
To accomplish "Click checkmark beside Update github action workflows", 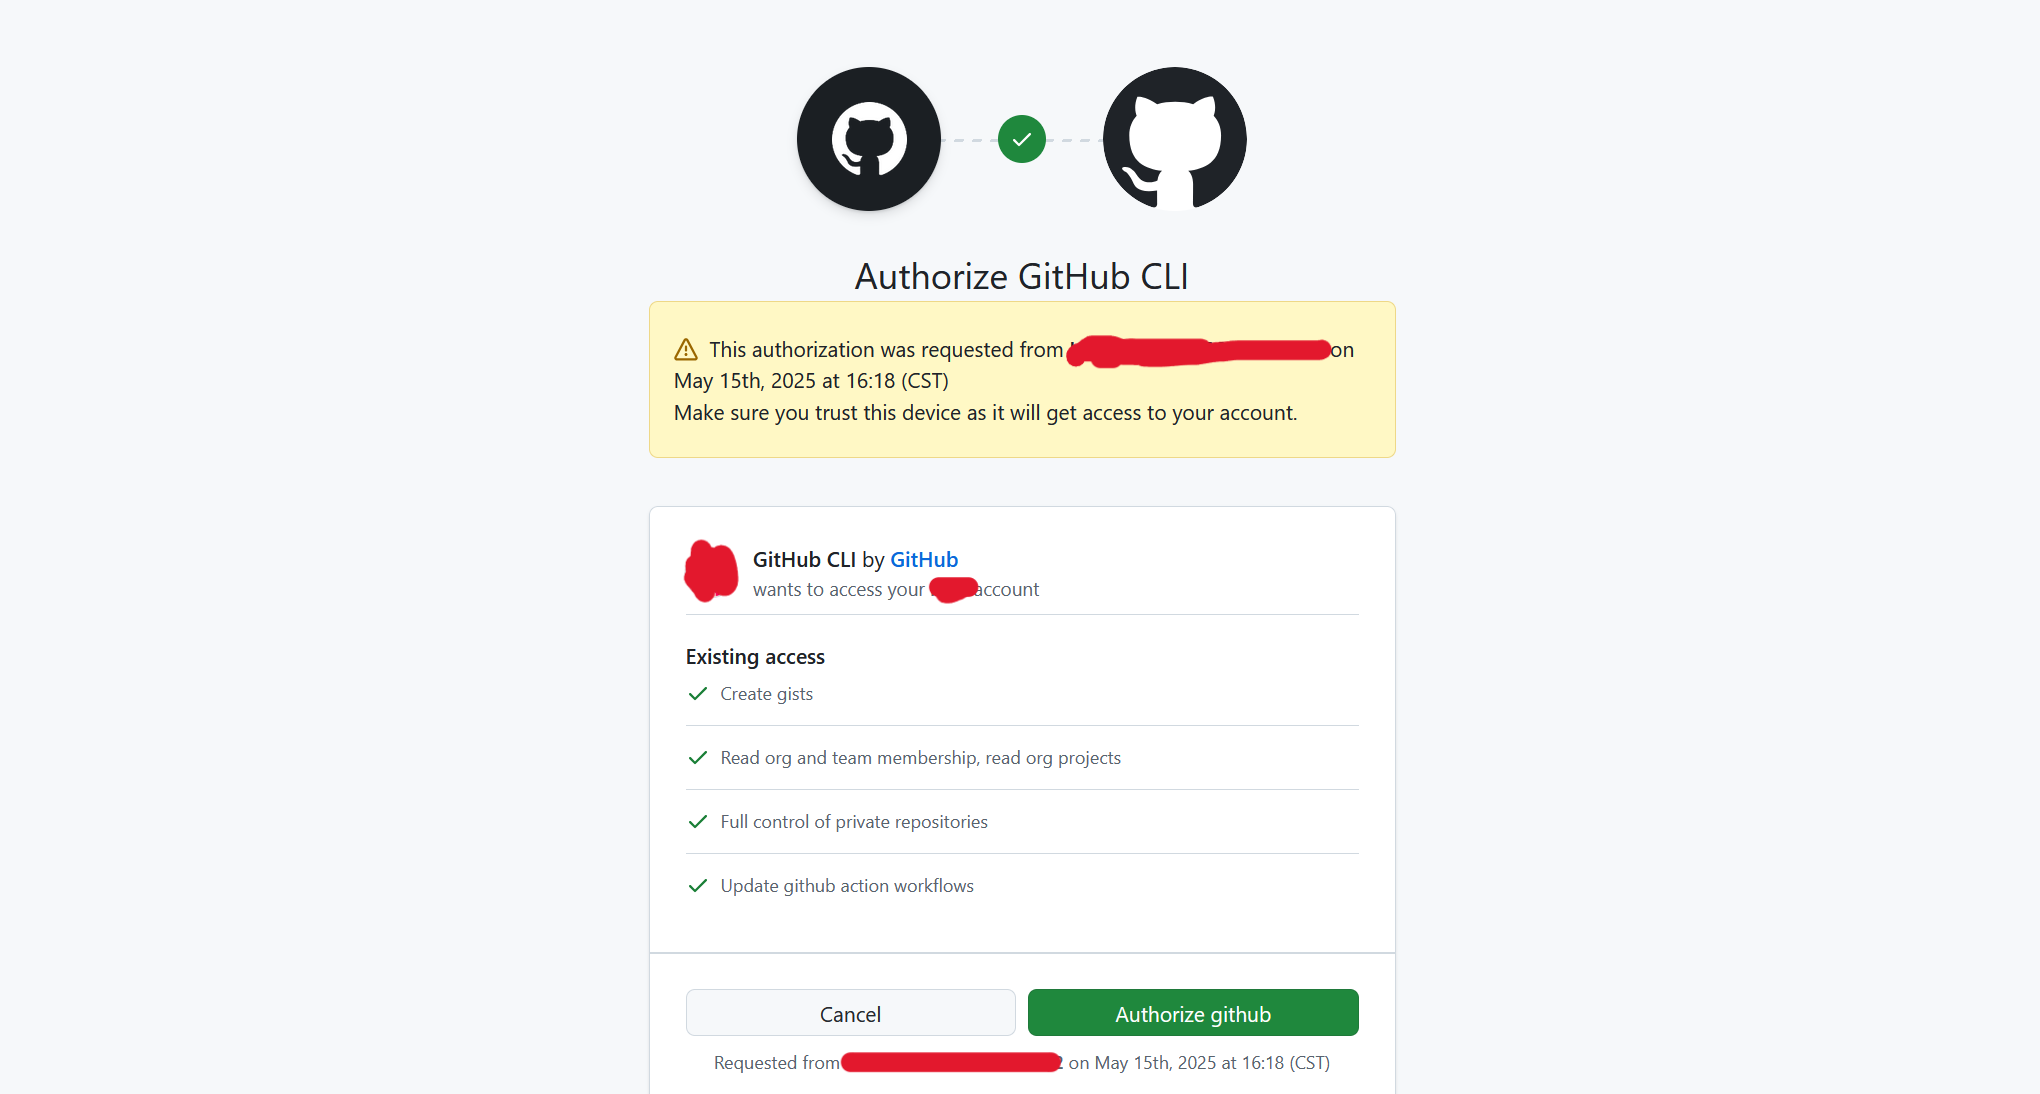I will click(x=698, y=885).
